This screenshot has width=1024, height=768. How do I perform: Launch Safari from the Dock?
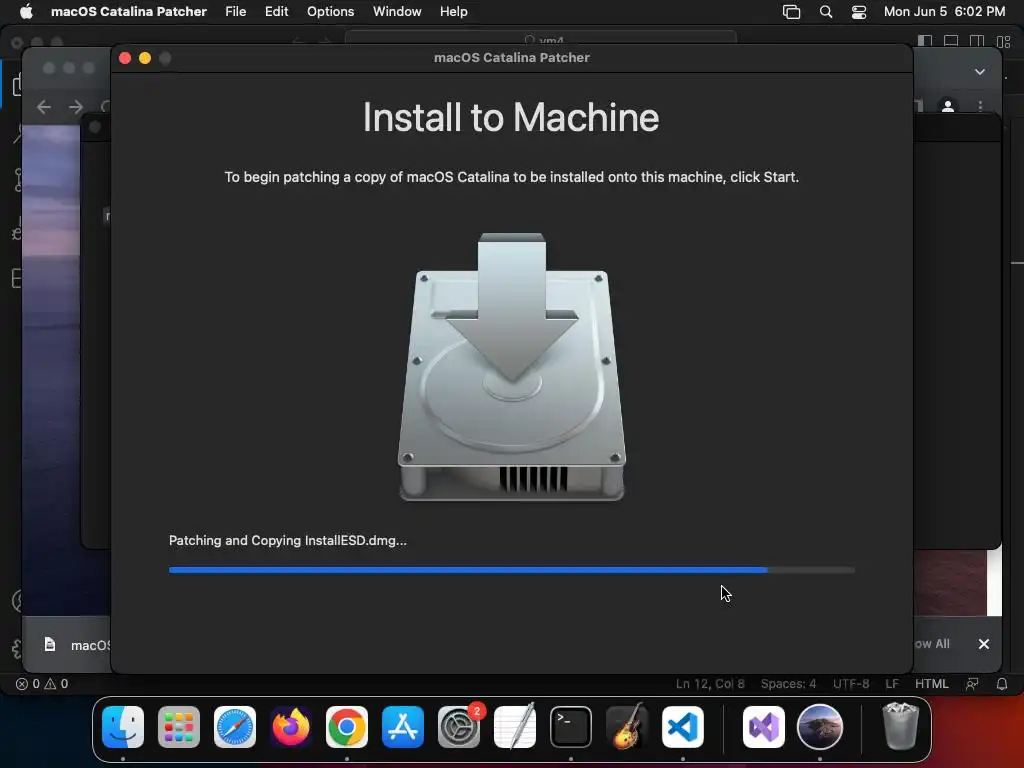click(x=235, y=727)
